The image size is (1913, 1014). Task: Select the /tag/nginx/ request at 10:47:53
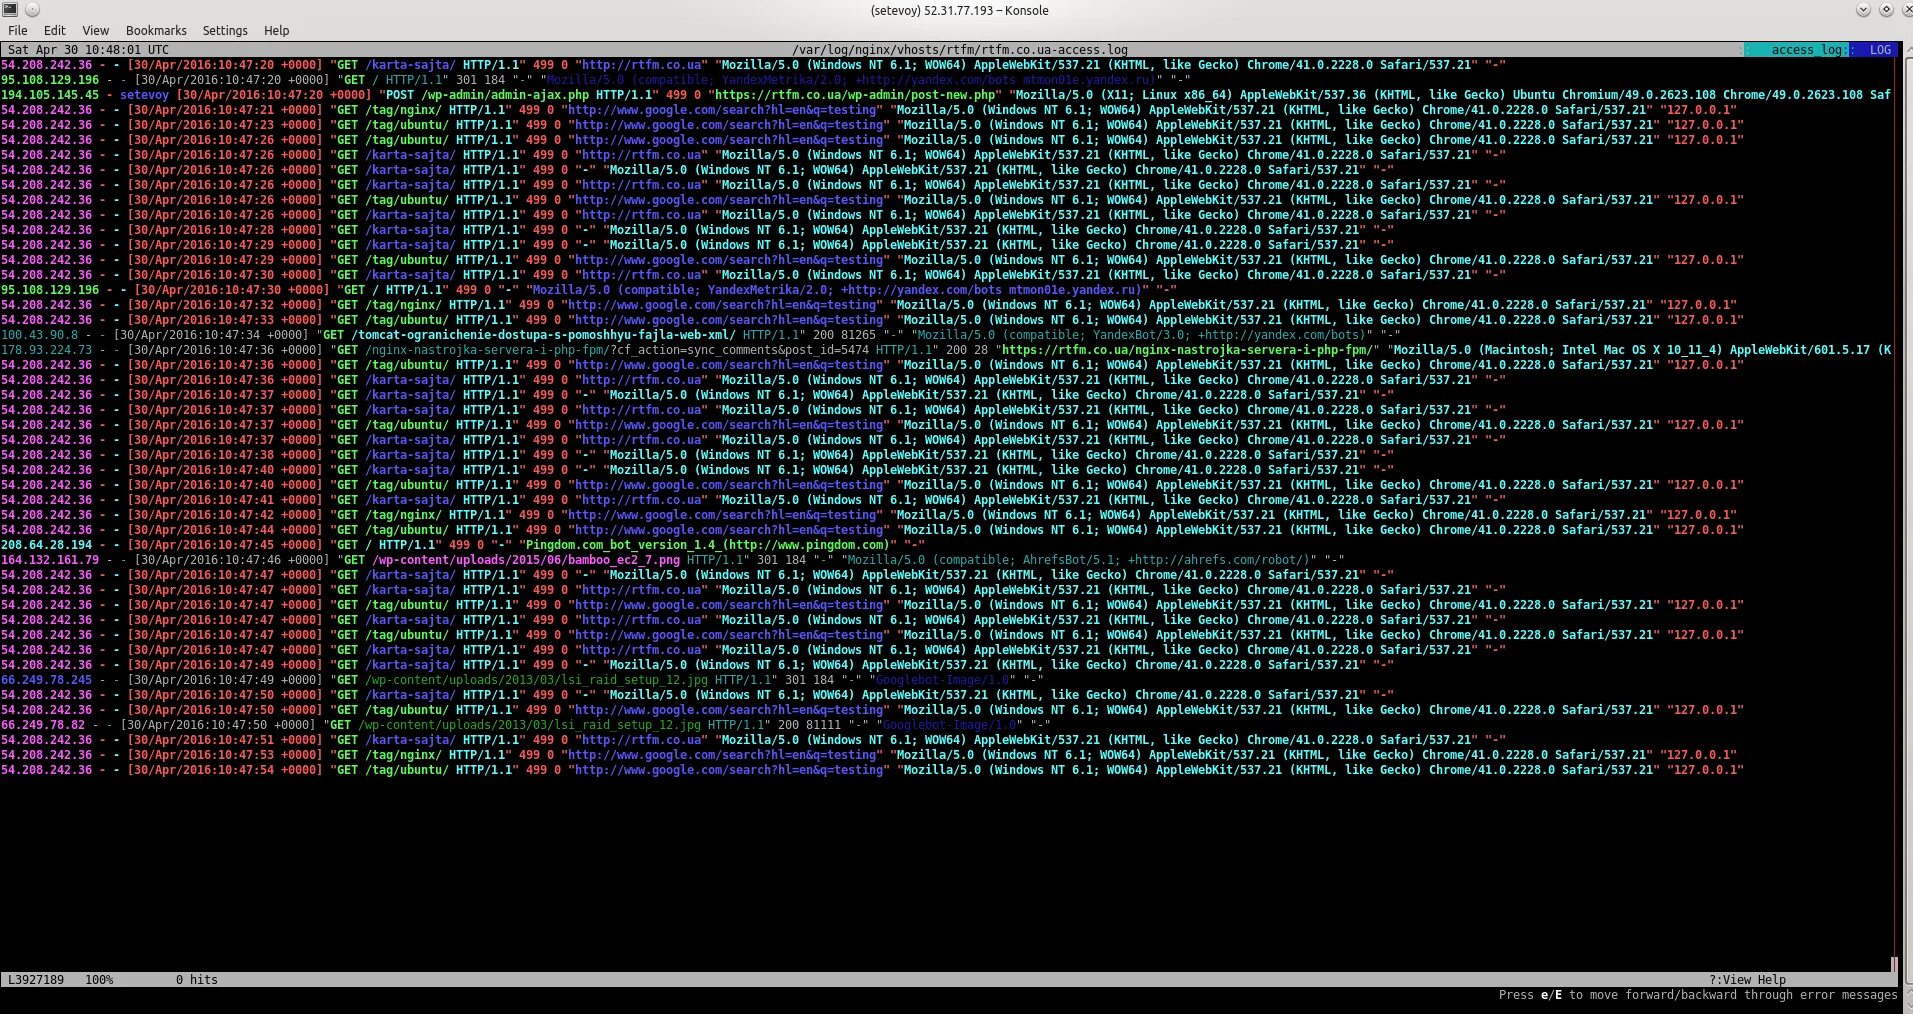click(868, 755)
